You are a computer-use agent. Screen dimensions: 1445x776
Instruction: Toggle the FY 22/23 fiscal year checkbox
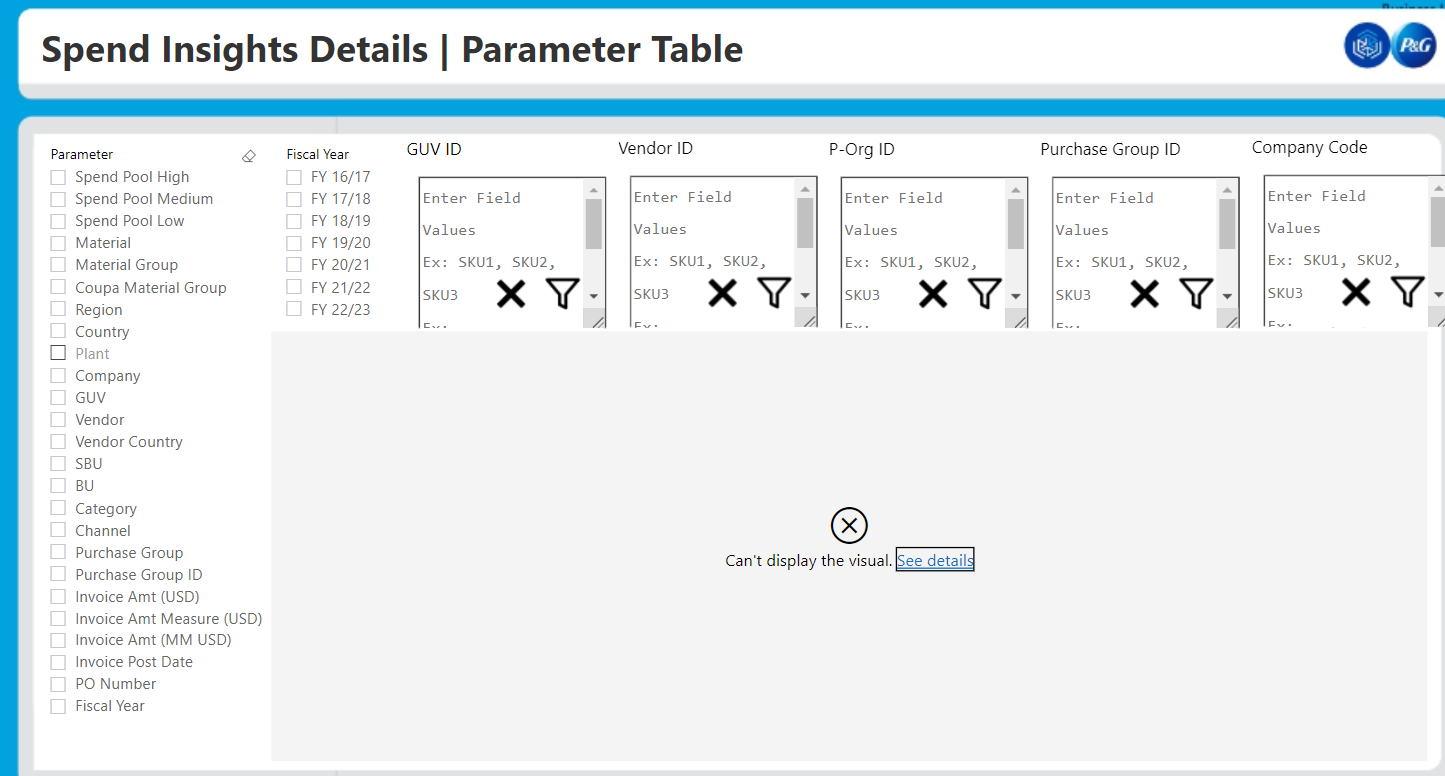point(294,309)
